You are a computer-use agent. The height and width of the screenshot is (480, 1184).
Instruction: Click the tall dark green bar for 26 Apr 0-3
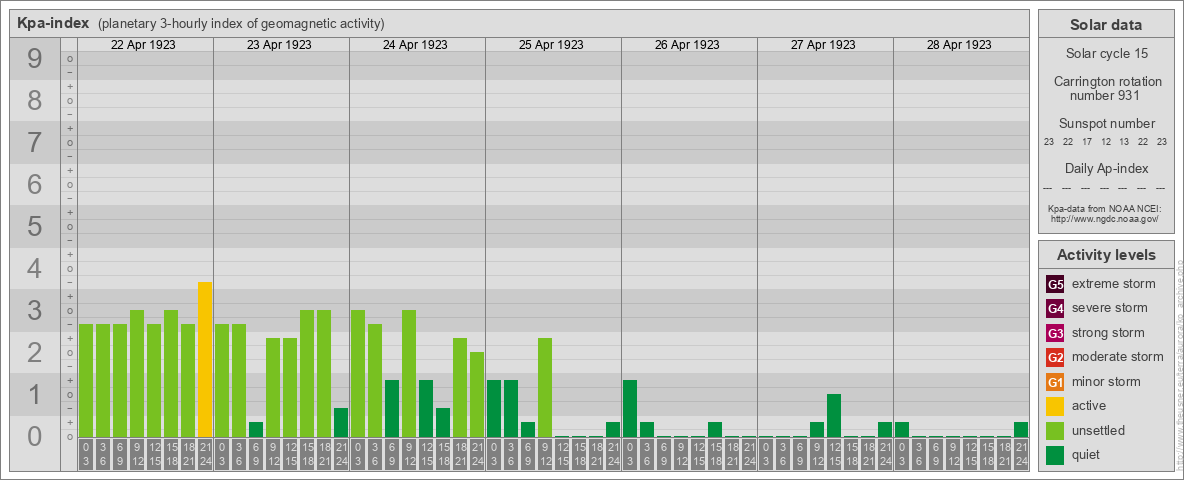pyautogui.click(x=630, y=409)
